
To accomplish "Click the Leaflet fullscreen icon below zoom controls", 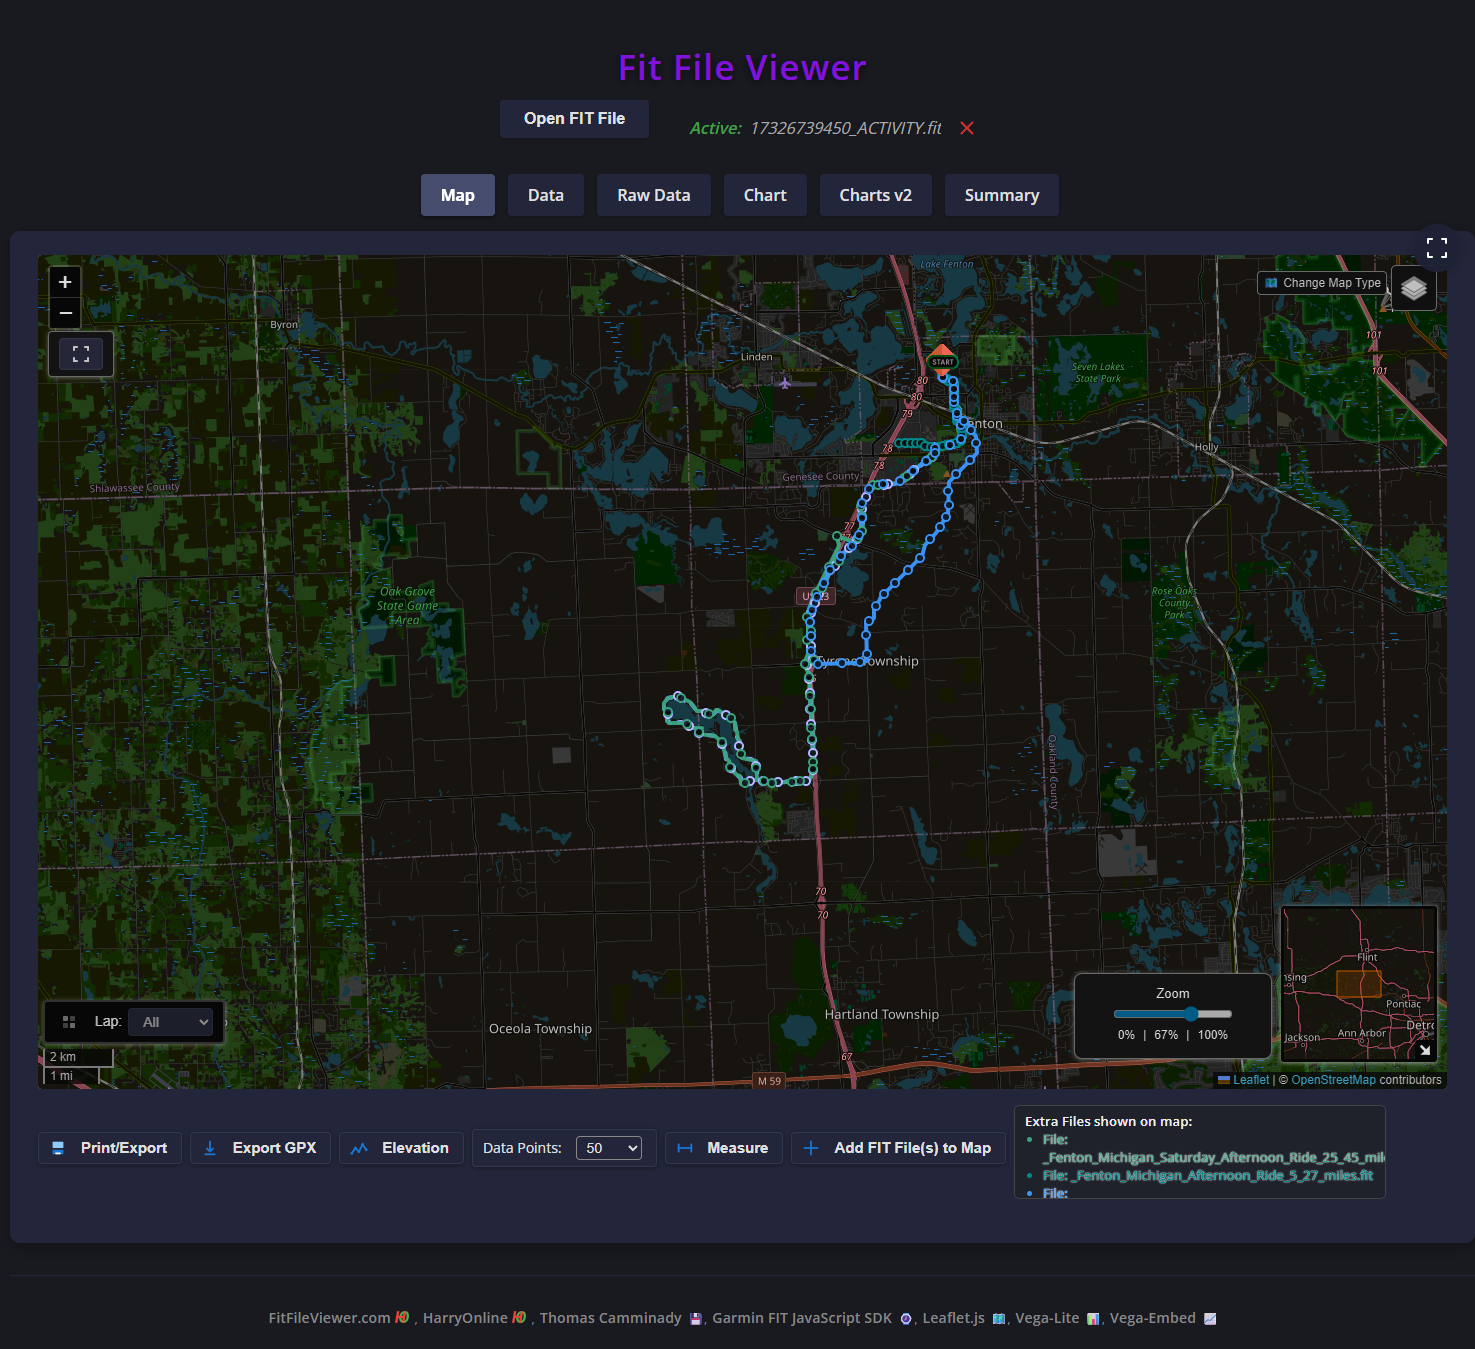I will [x=81, y=353].
